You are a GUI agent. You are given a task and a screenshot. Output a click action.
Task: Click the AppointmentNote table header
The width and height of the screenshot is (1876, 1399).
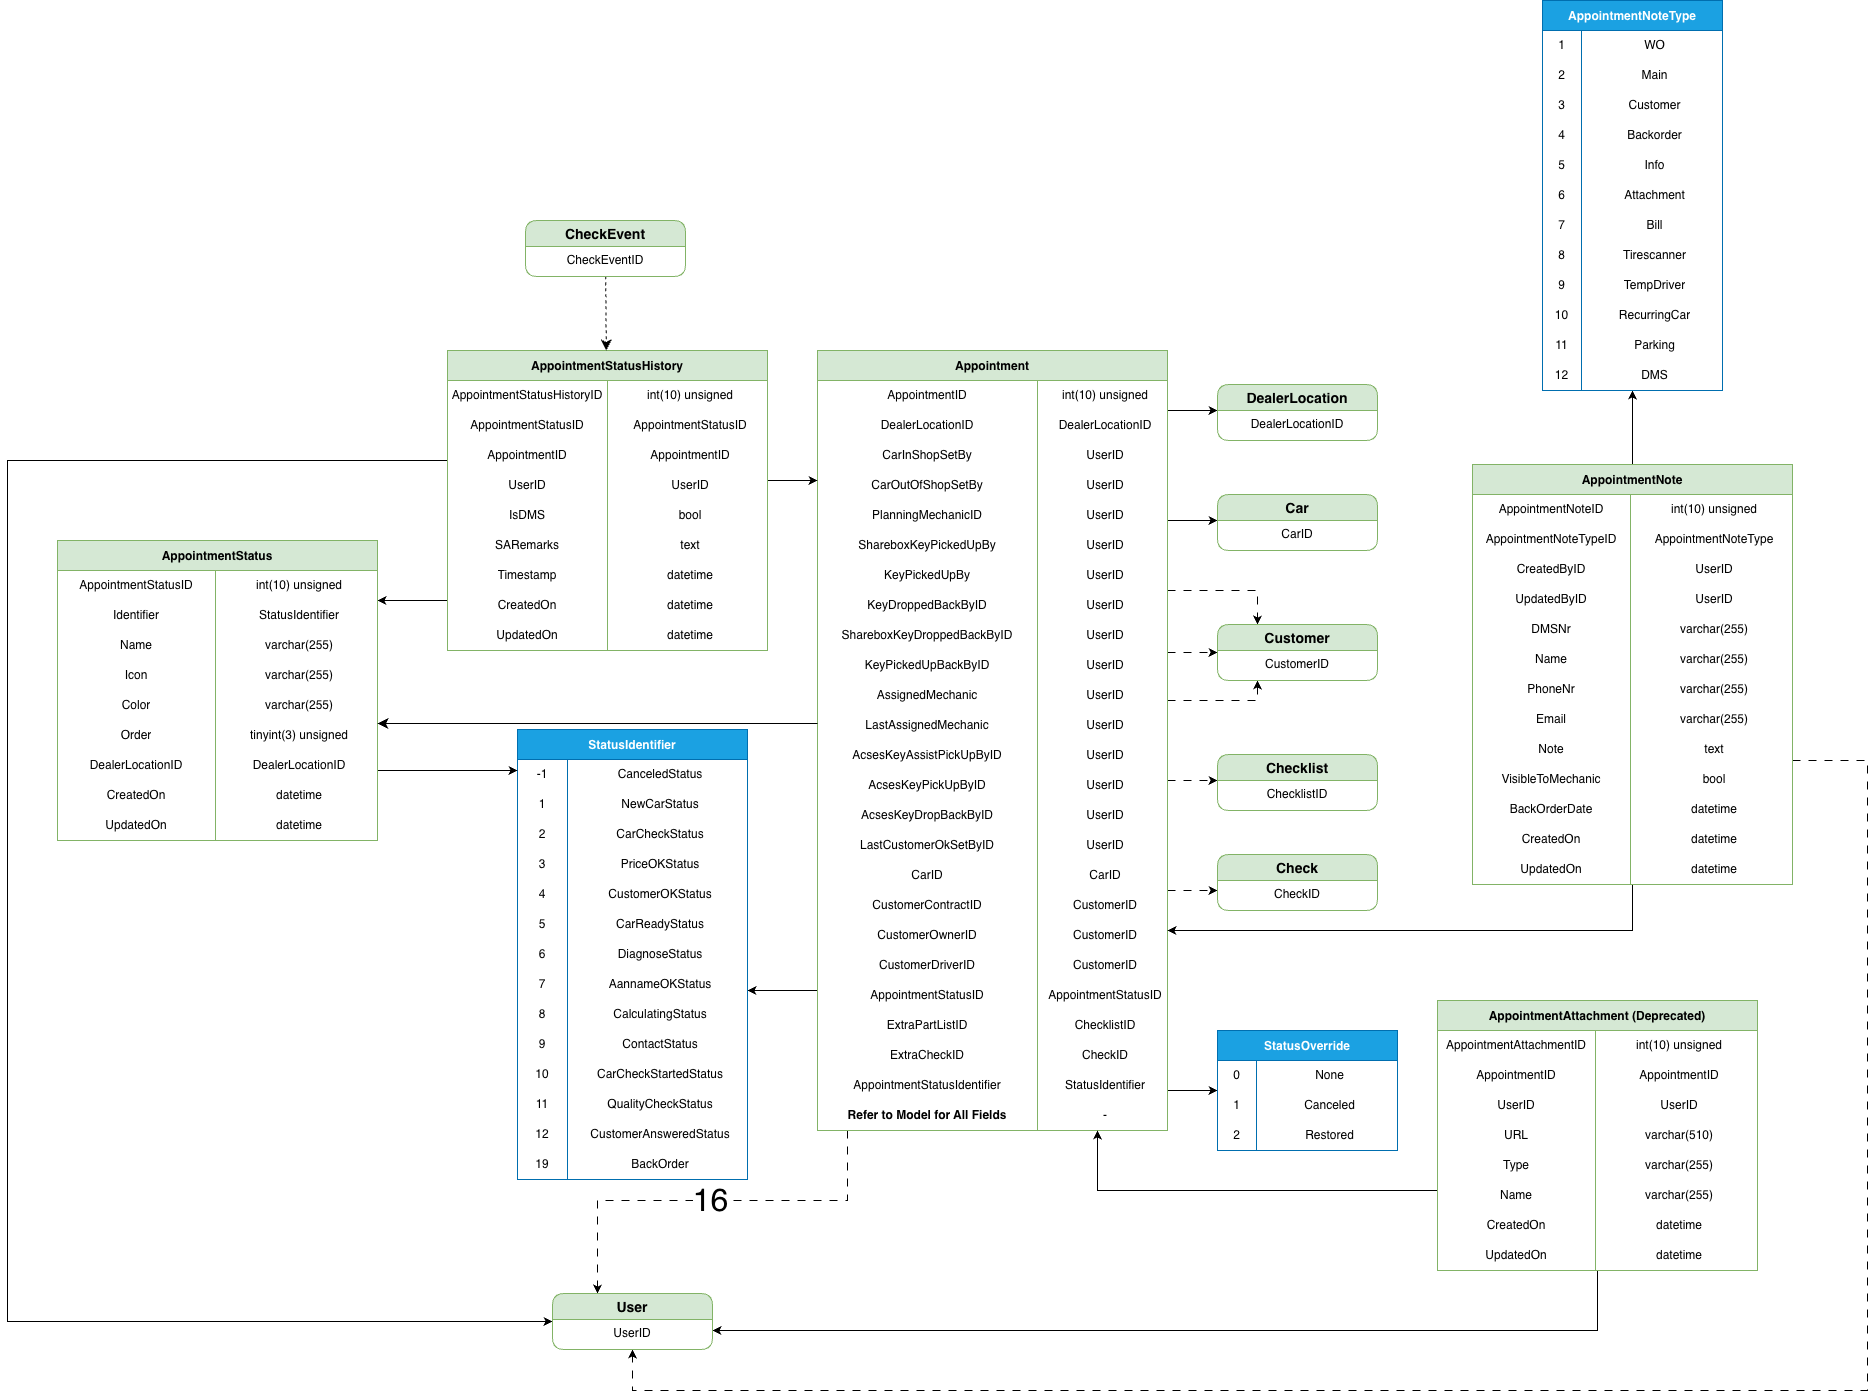[1631, 480]
